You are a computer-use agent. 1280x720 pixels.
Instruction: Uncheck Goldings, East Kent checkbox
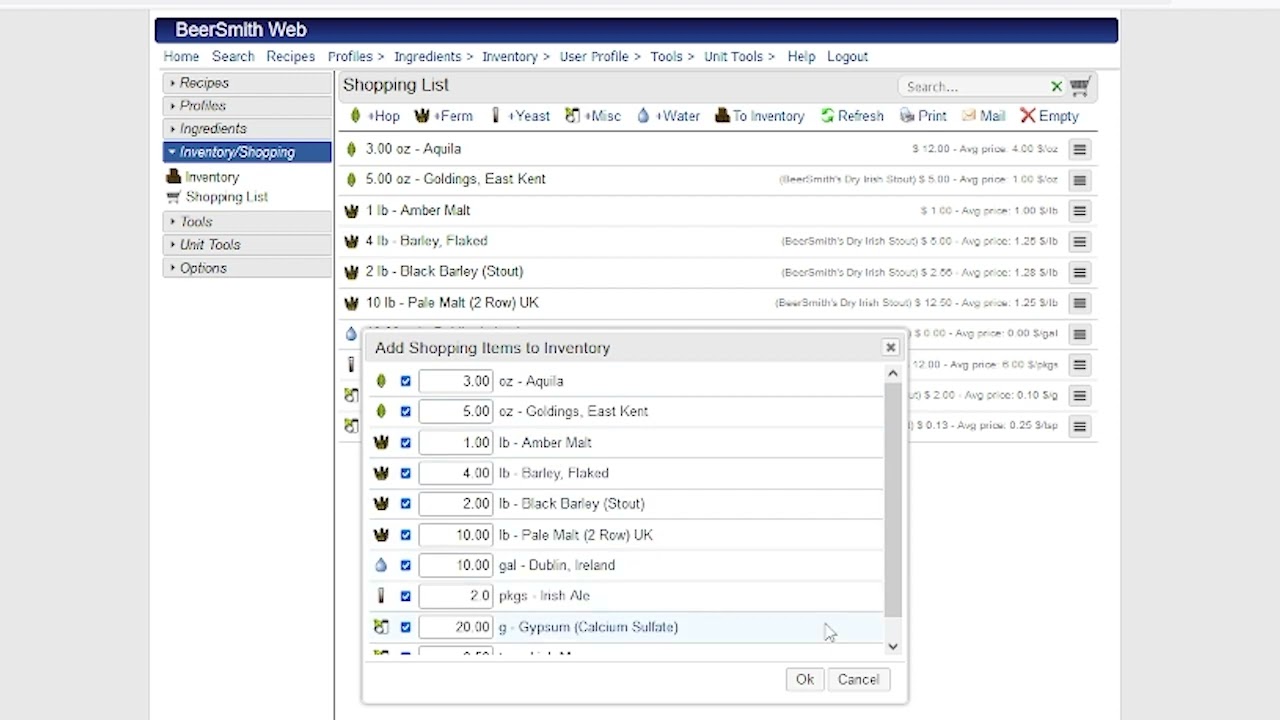coord(405,411)
